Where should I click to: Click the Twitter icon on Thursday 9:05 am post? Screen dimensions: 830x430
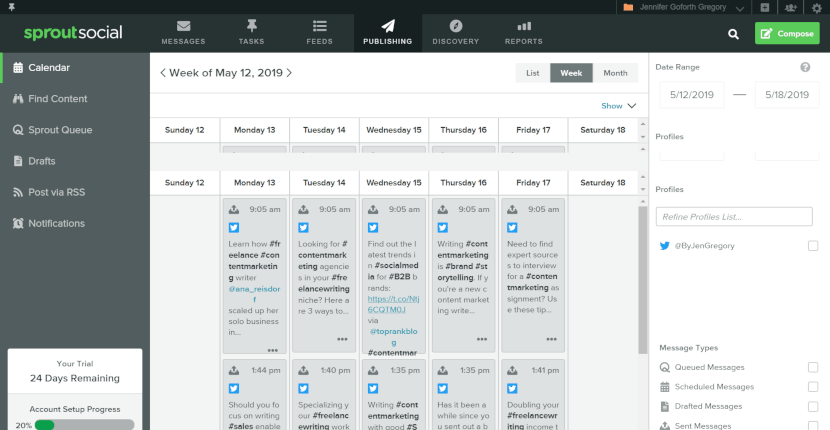(443, 228)
